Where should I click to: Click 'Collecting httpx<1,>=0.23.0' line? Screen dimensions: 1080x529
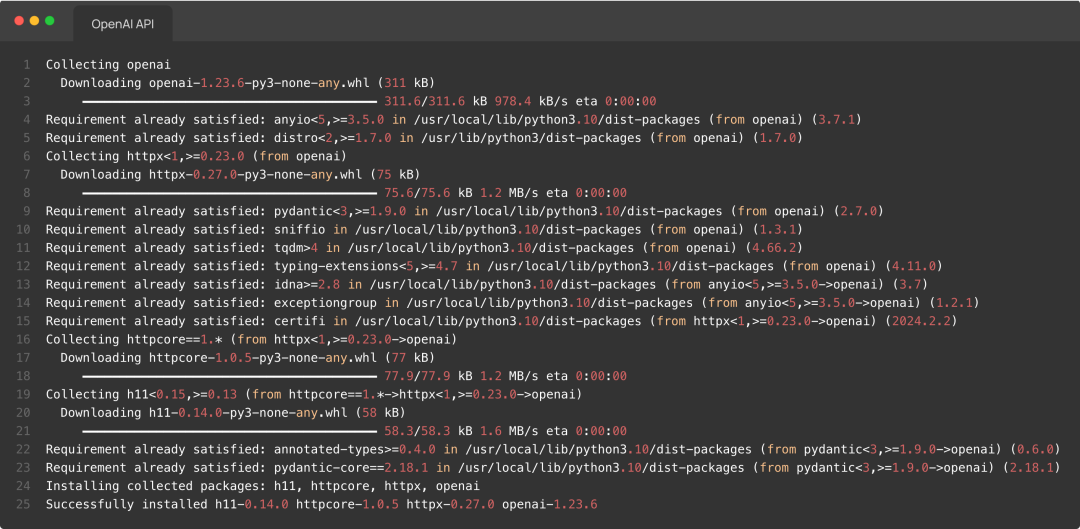click(196, 156)
